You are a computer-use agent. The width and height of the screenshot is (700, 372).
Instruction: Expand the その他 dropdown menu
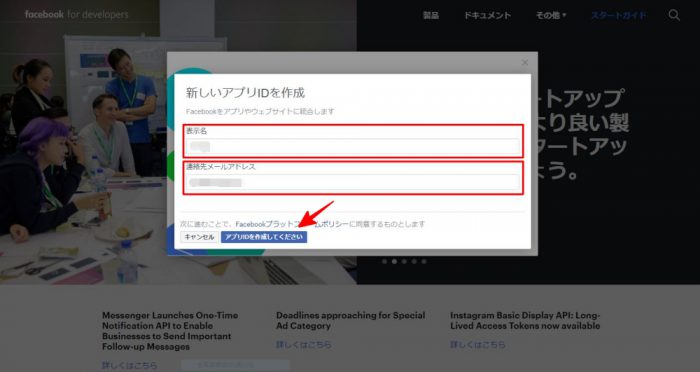pyautogui.click(x=551, y=15)
